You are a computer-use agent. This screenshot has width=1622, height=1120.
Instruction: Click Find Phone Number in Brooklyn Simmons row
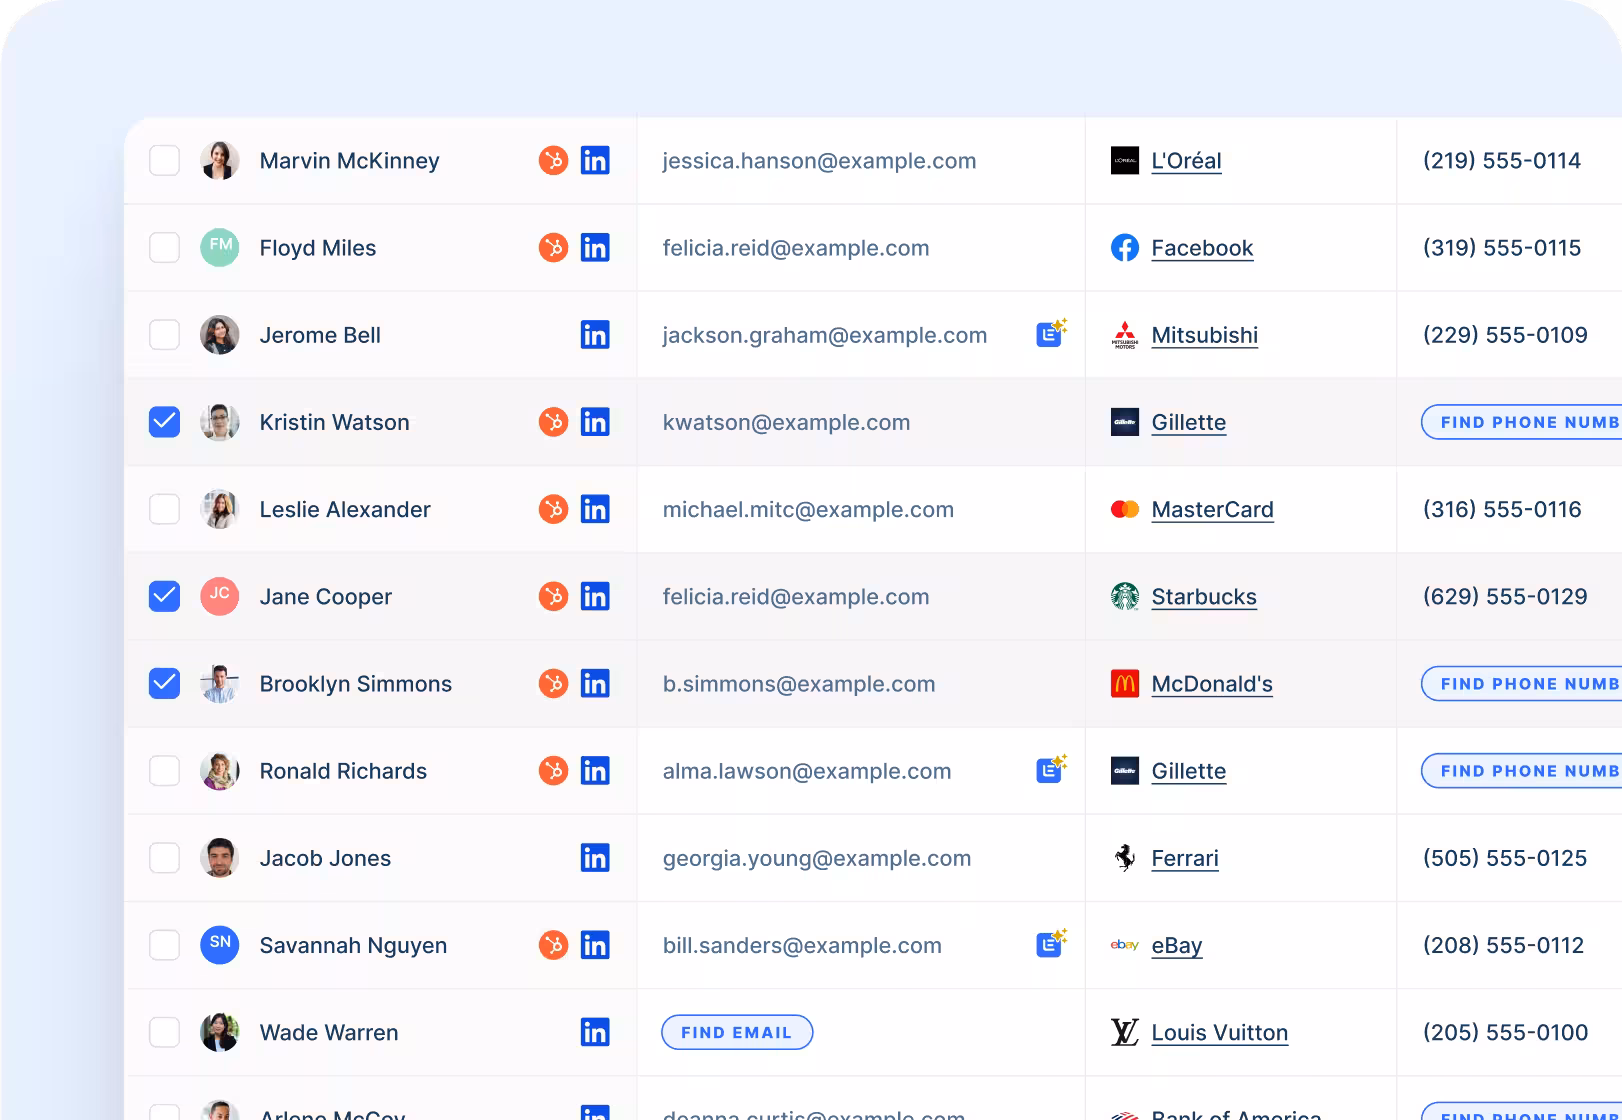pyautogui.click(x=1522, y=684)
